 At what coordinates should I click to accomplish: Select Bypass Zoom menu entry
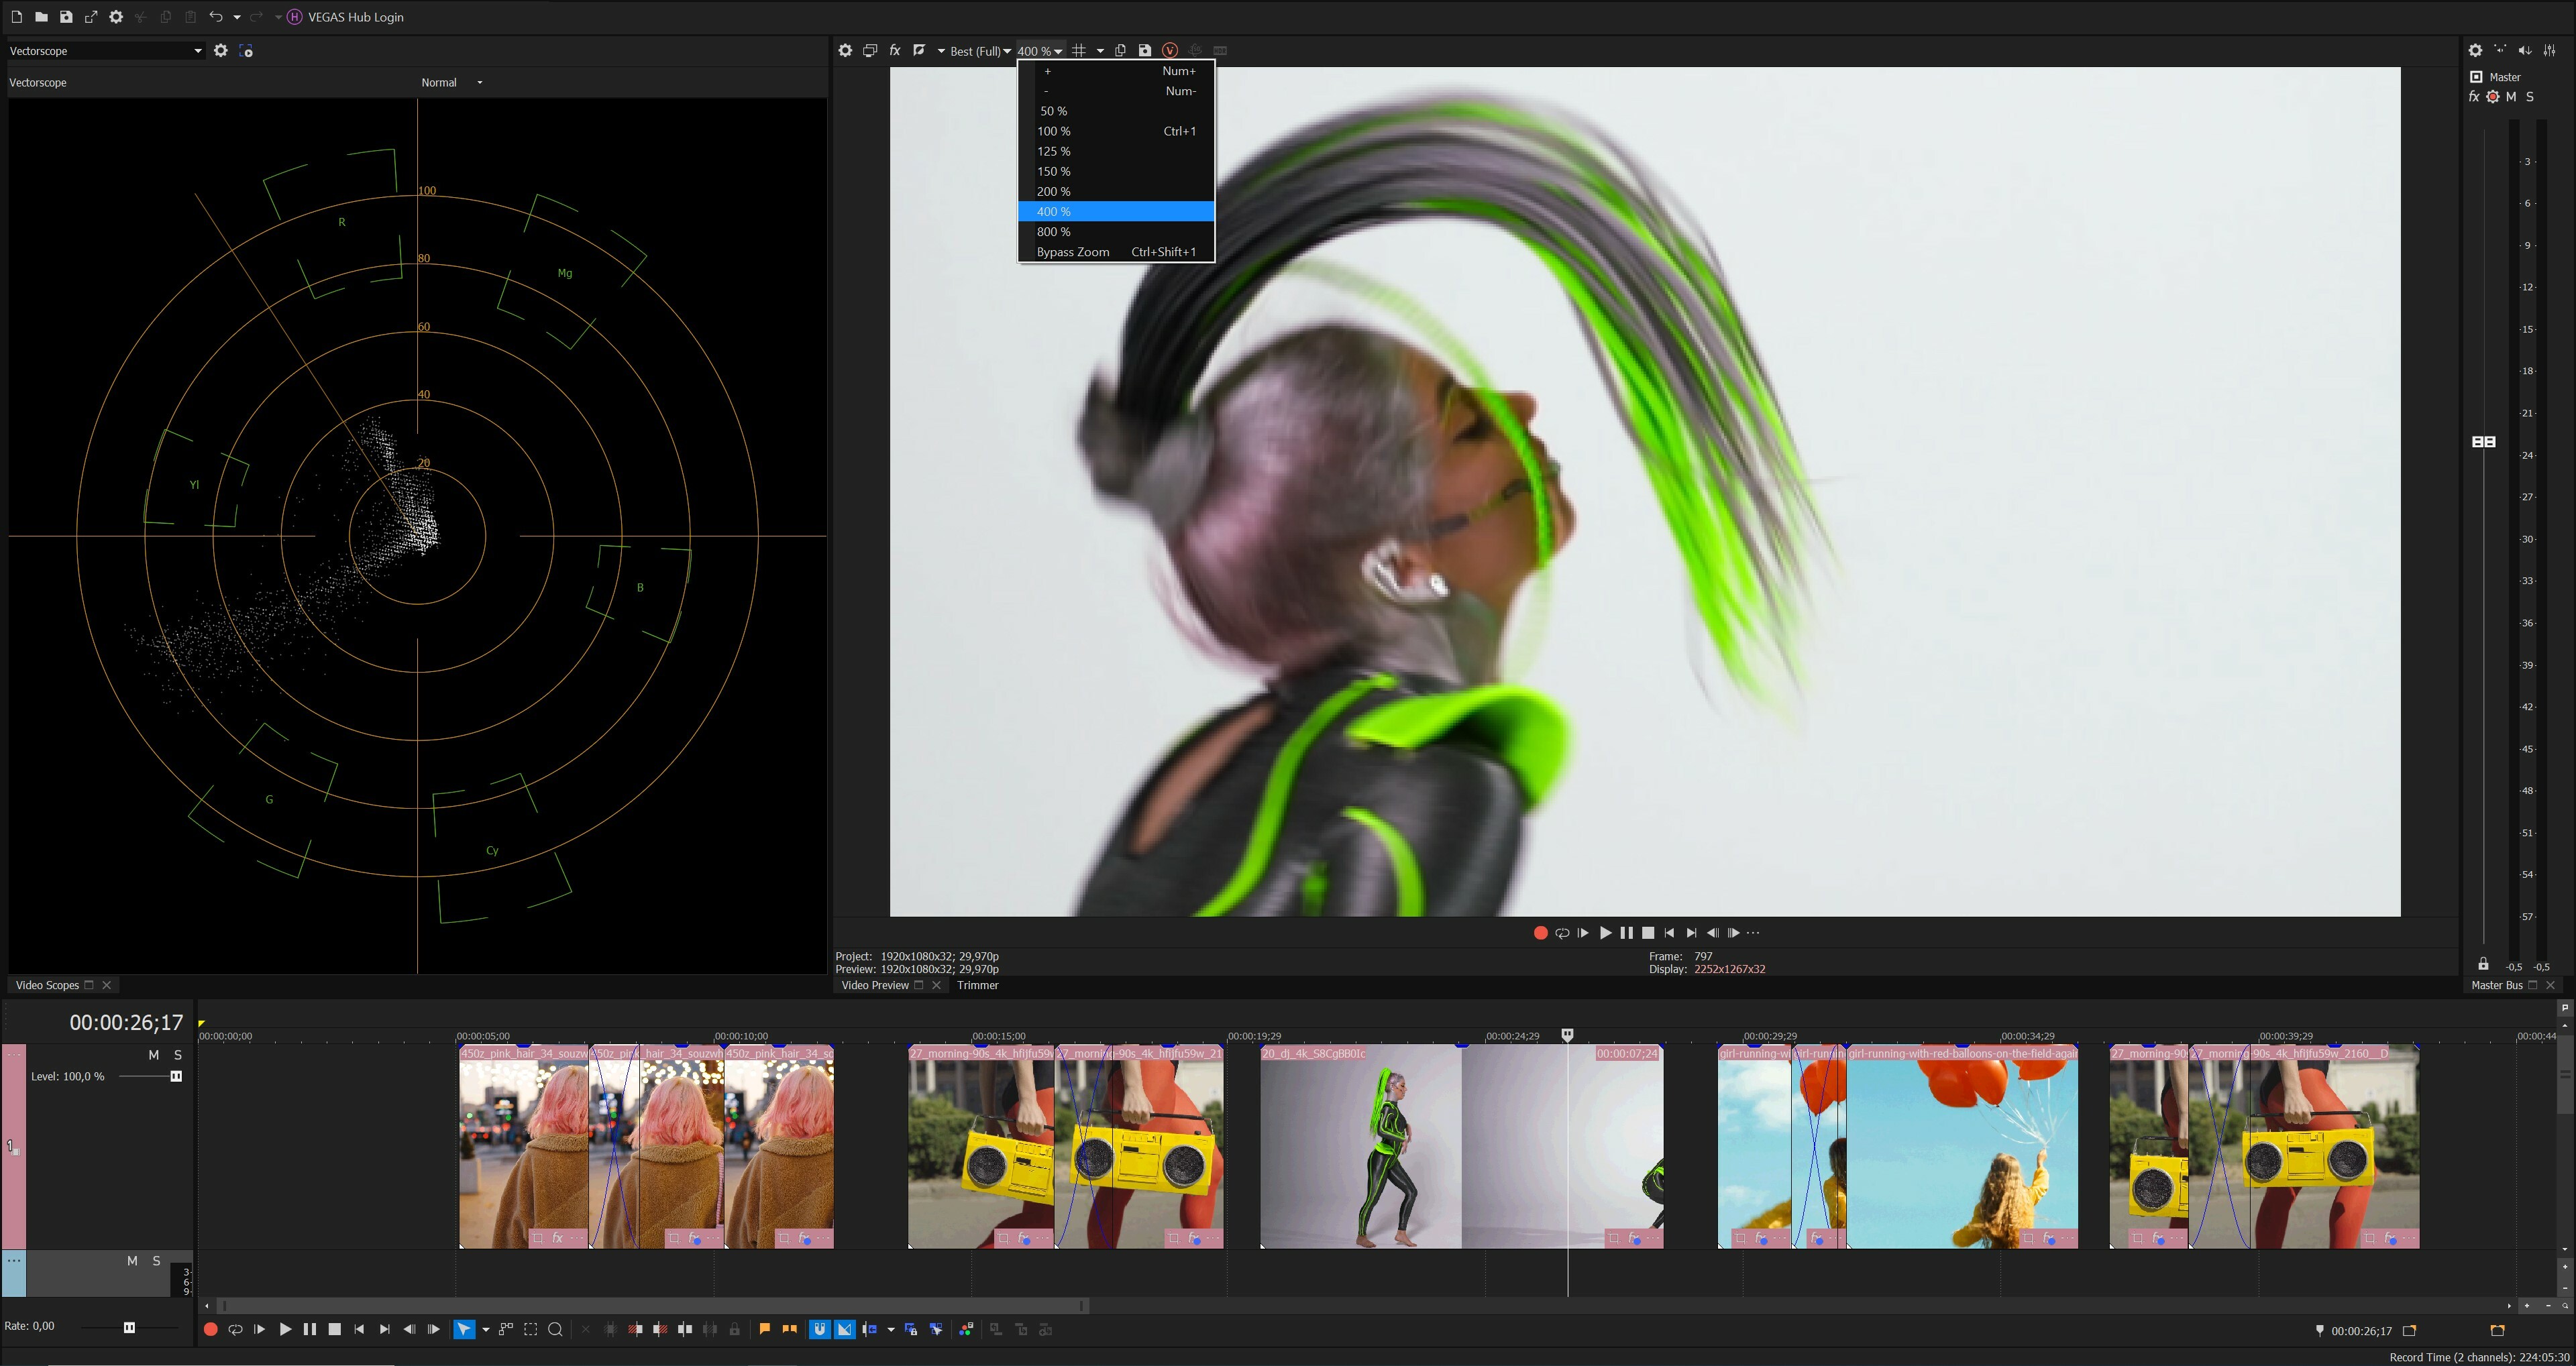coord(1072,252)
